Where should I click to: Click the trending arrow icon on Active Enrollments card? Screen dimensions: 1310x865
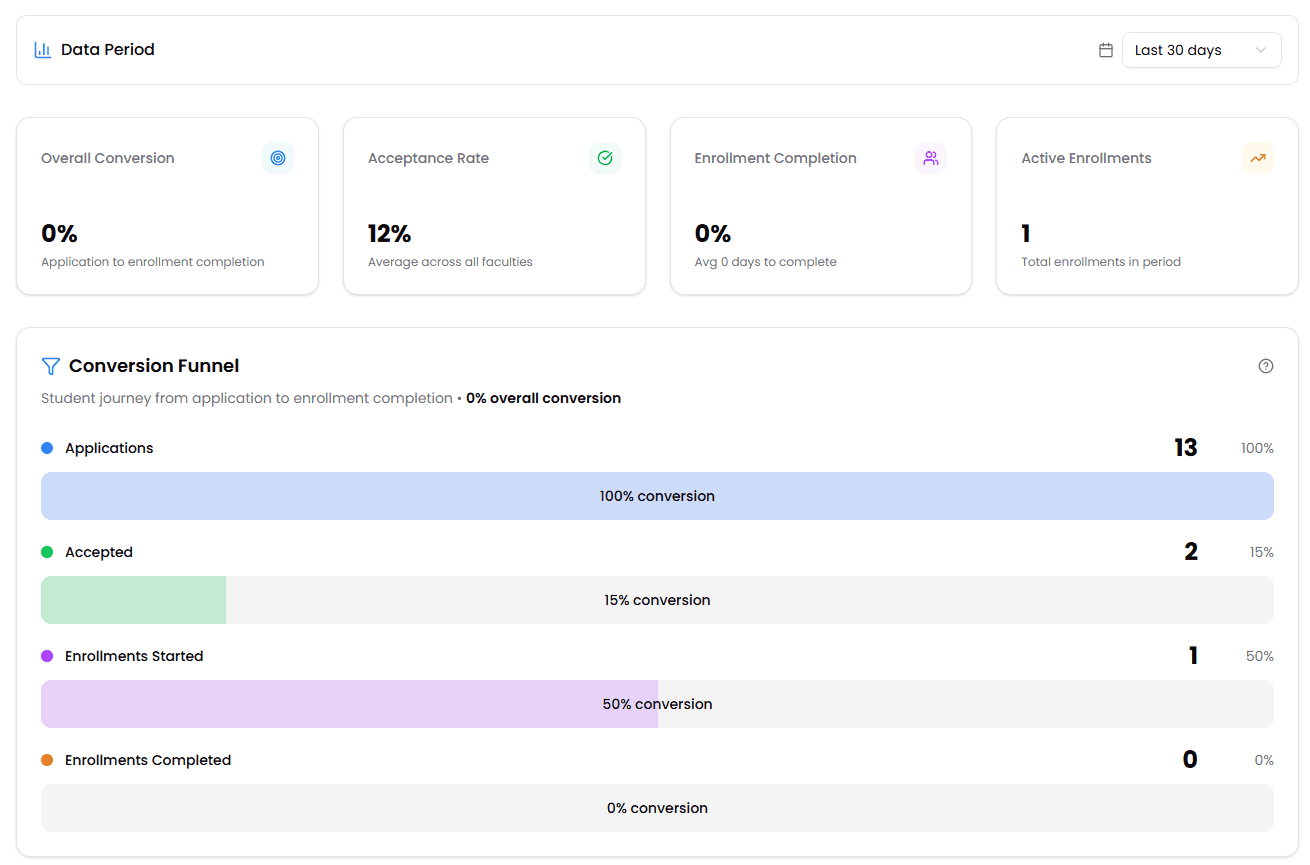1258,158
